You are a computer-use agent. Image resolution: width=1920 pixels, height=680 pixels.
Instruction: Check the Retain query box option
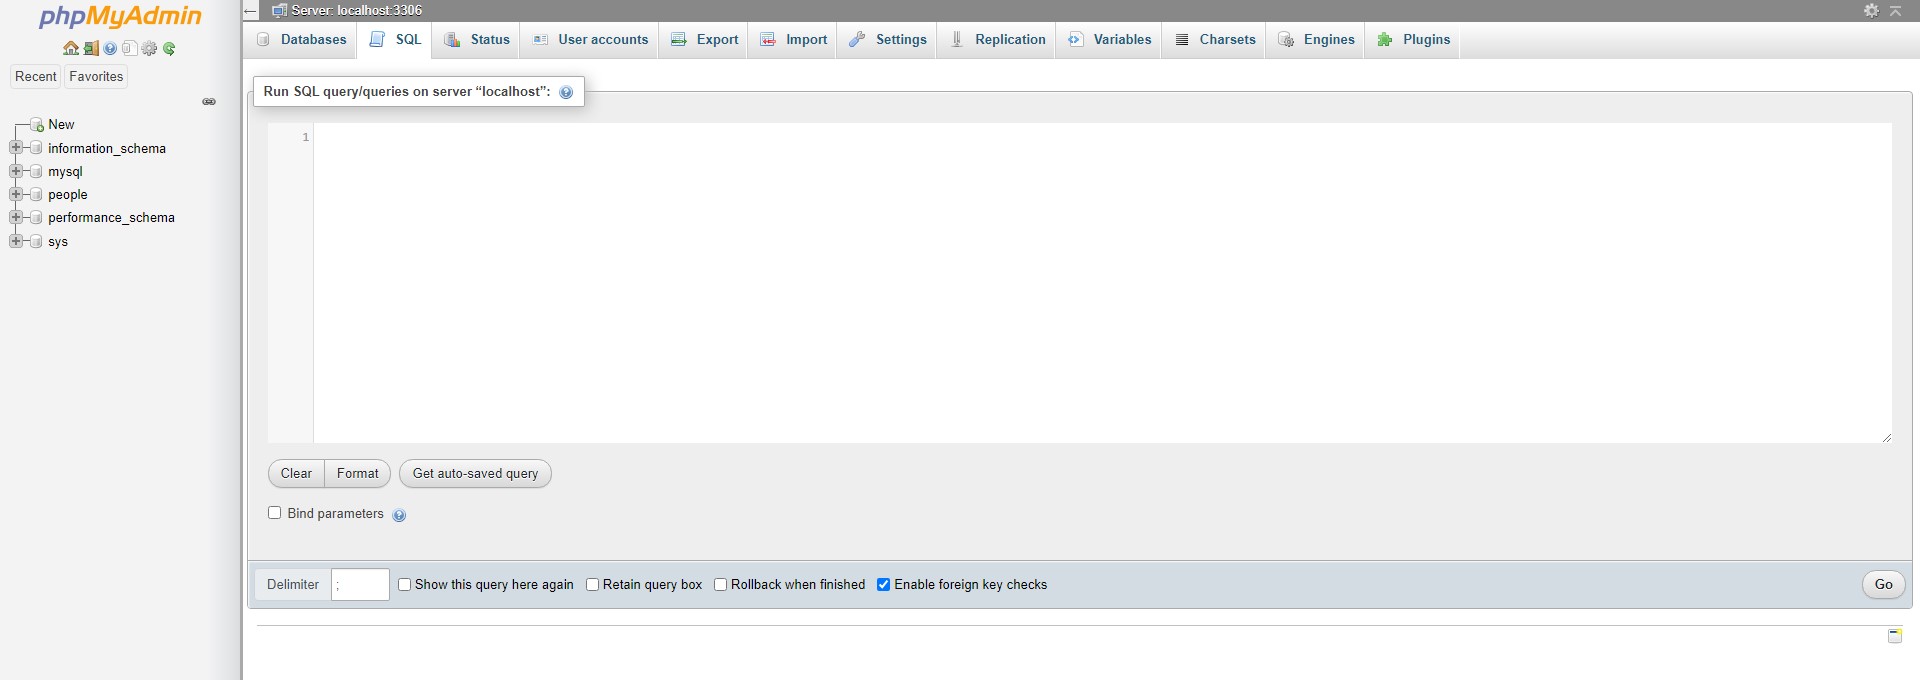coord(592,584)
